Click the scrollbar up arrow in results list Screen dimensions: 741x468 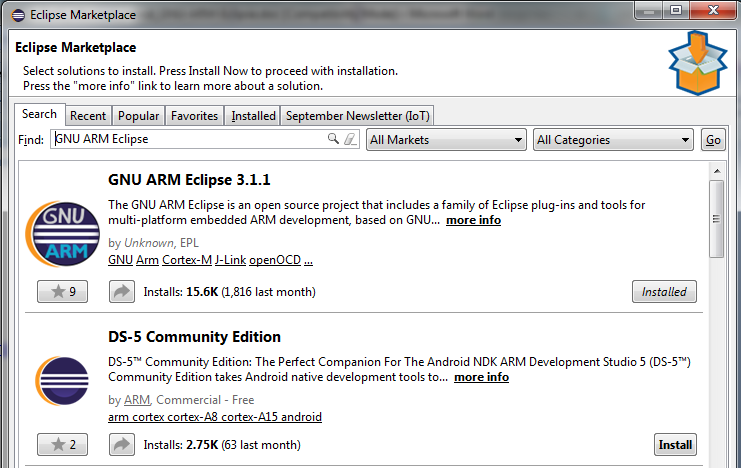tap(717, 171)
